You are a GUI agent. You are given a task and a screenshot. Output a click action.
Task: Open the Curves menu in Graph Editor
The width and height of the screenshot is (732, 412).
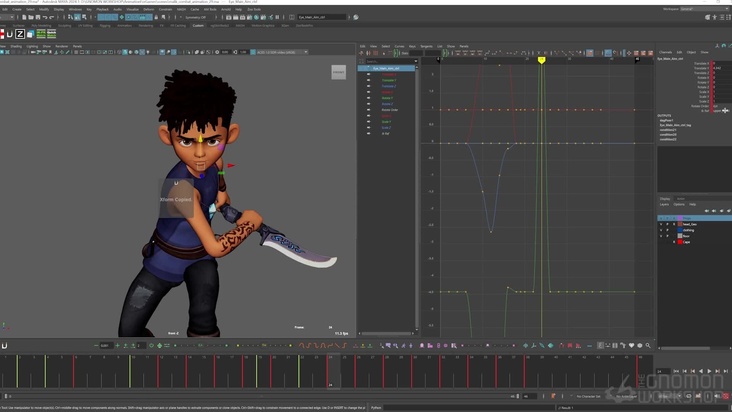point(399,46)
